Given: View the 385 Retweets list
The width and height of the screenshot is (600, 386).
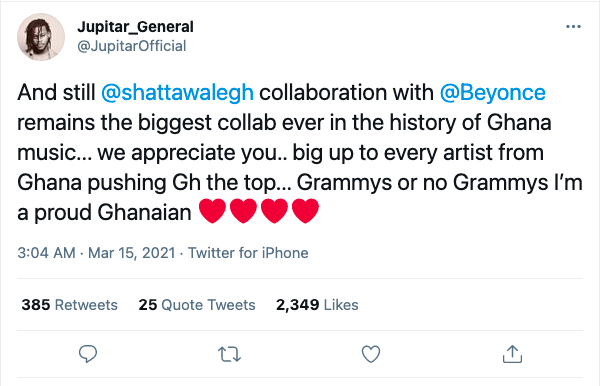Looking at the screenshot, I should pyautogui.click(x=70, y=305).
